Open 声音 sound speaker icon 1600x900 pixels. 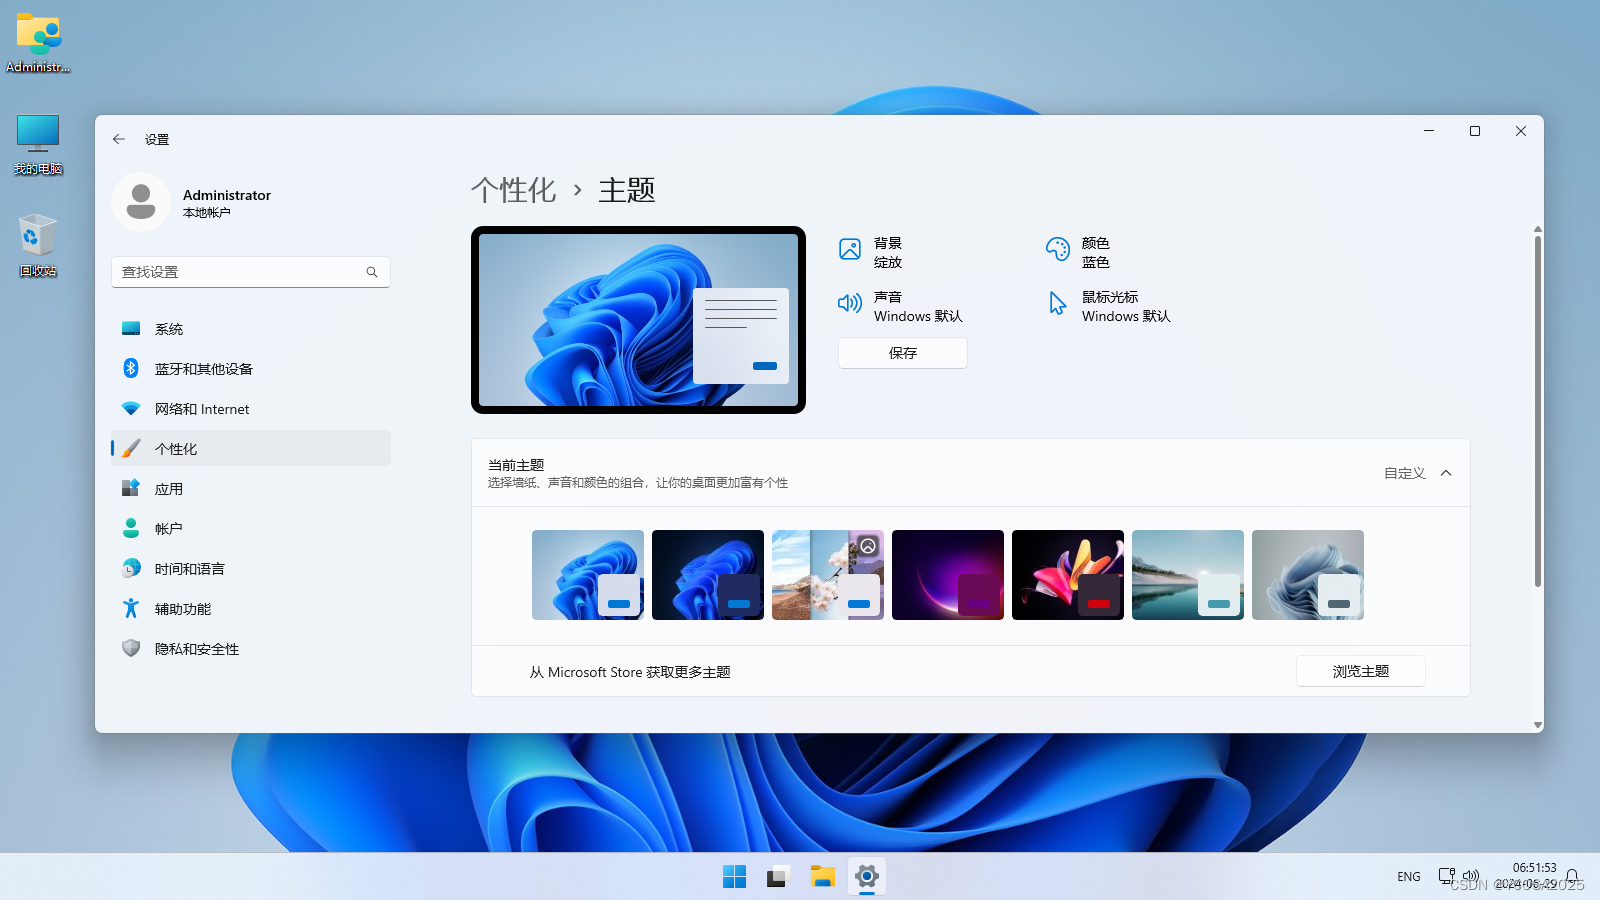tap(850, 303)
